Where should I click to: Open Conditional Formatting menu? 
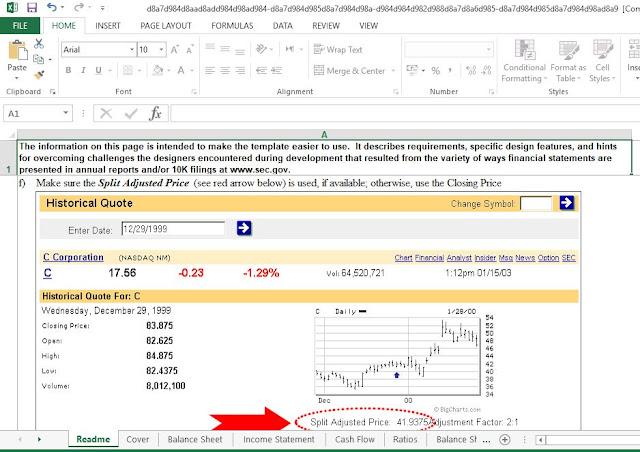point(524,61)
